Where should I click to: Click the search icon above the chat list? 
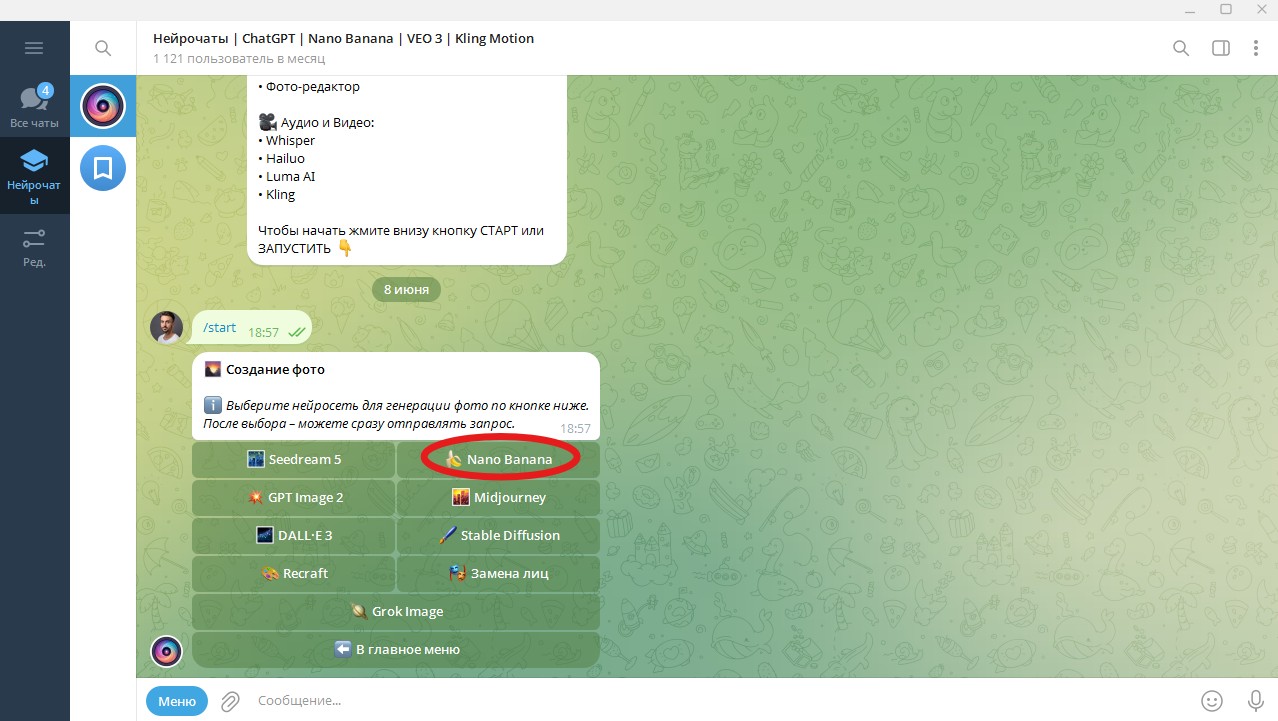(x=102, y=48)
